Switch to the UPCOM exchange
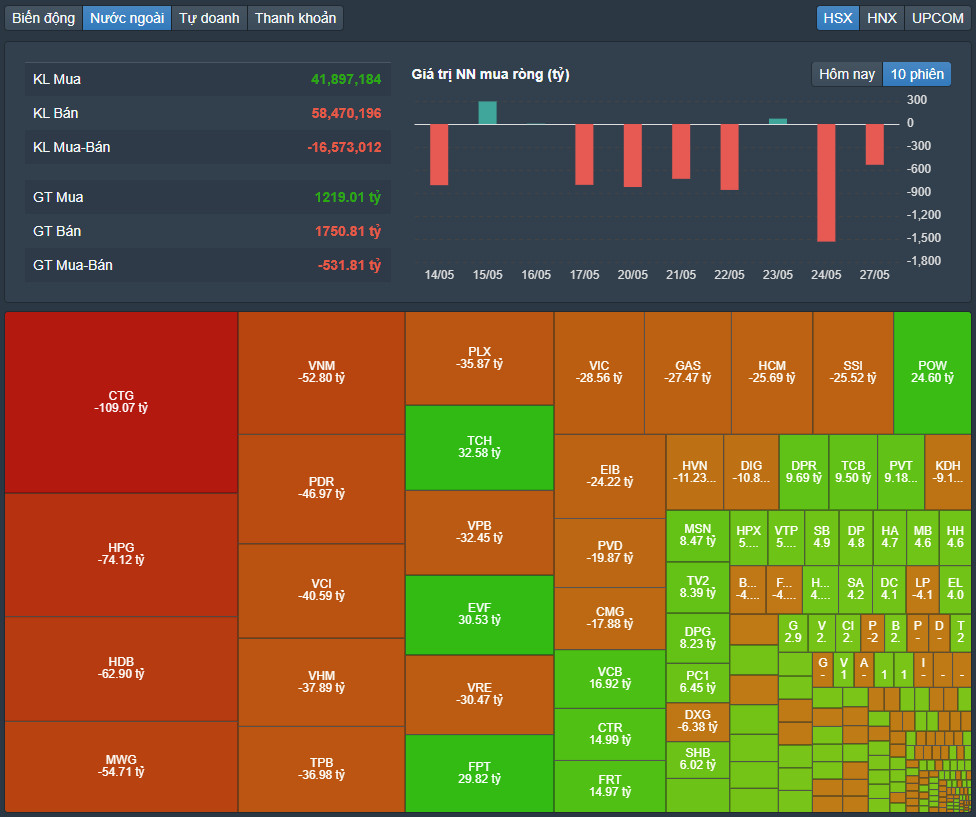Screen dimensions: 976x817 tap(937, 18)
